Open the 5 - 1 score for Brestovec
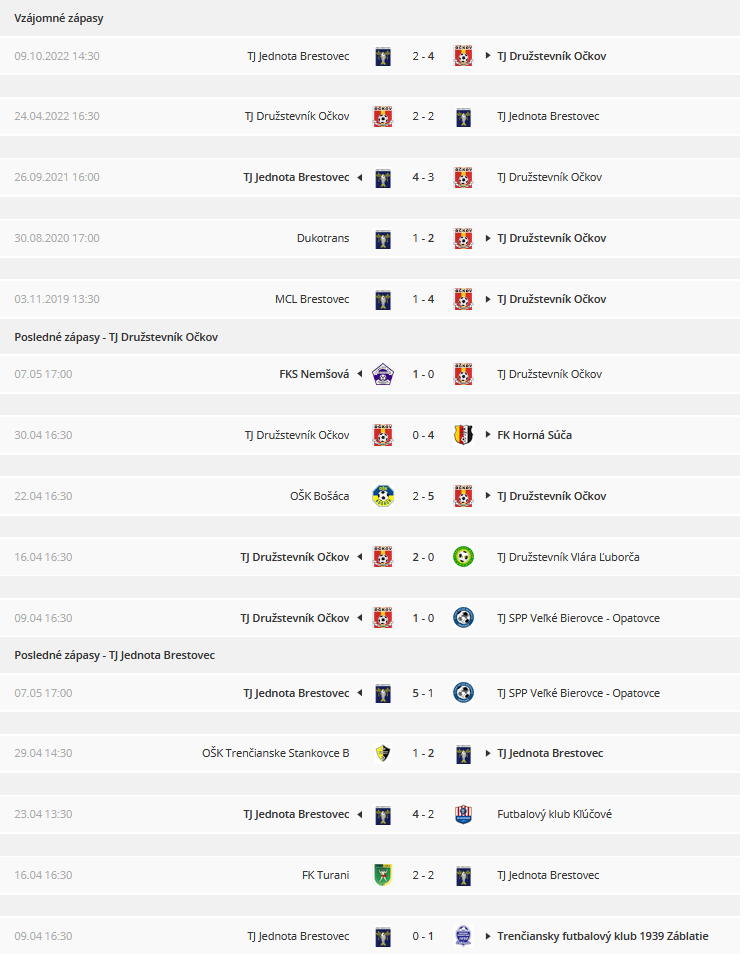The height and width of the screenshot is (965, 749). click(423, 693)
